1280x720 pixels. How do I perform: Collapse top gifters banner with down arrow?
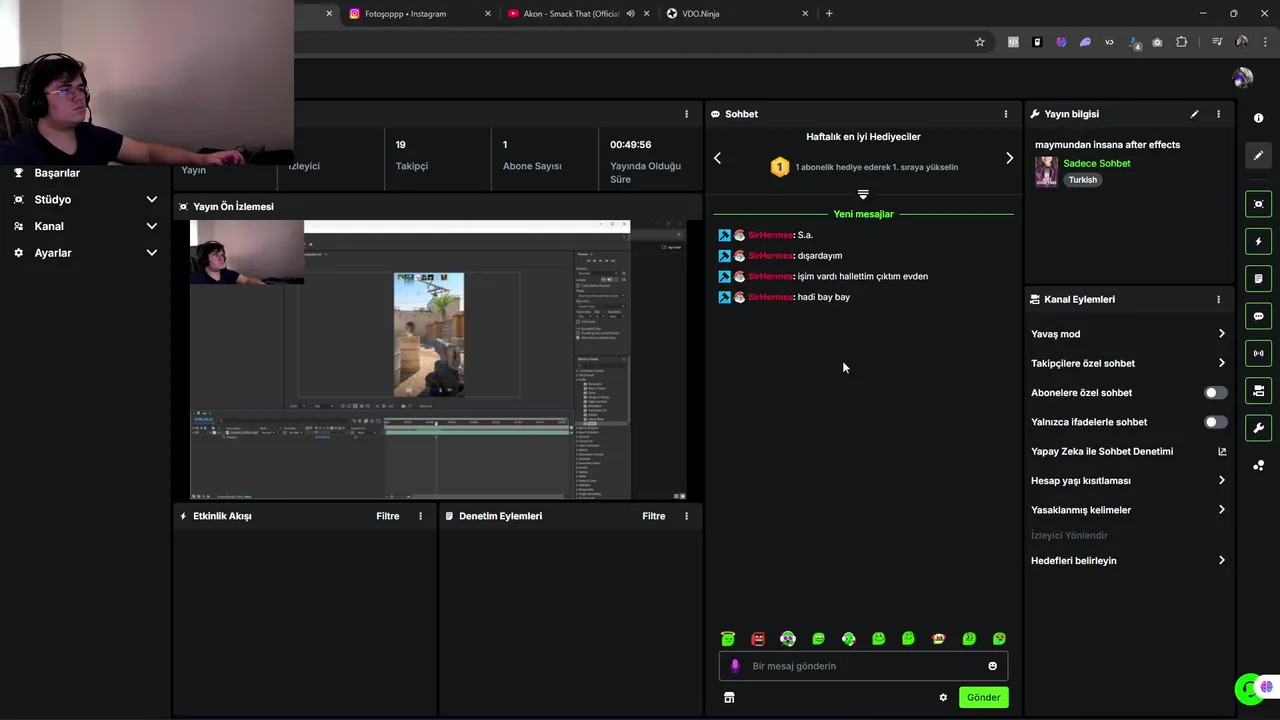tap(863, 194)
